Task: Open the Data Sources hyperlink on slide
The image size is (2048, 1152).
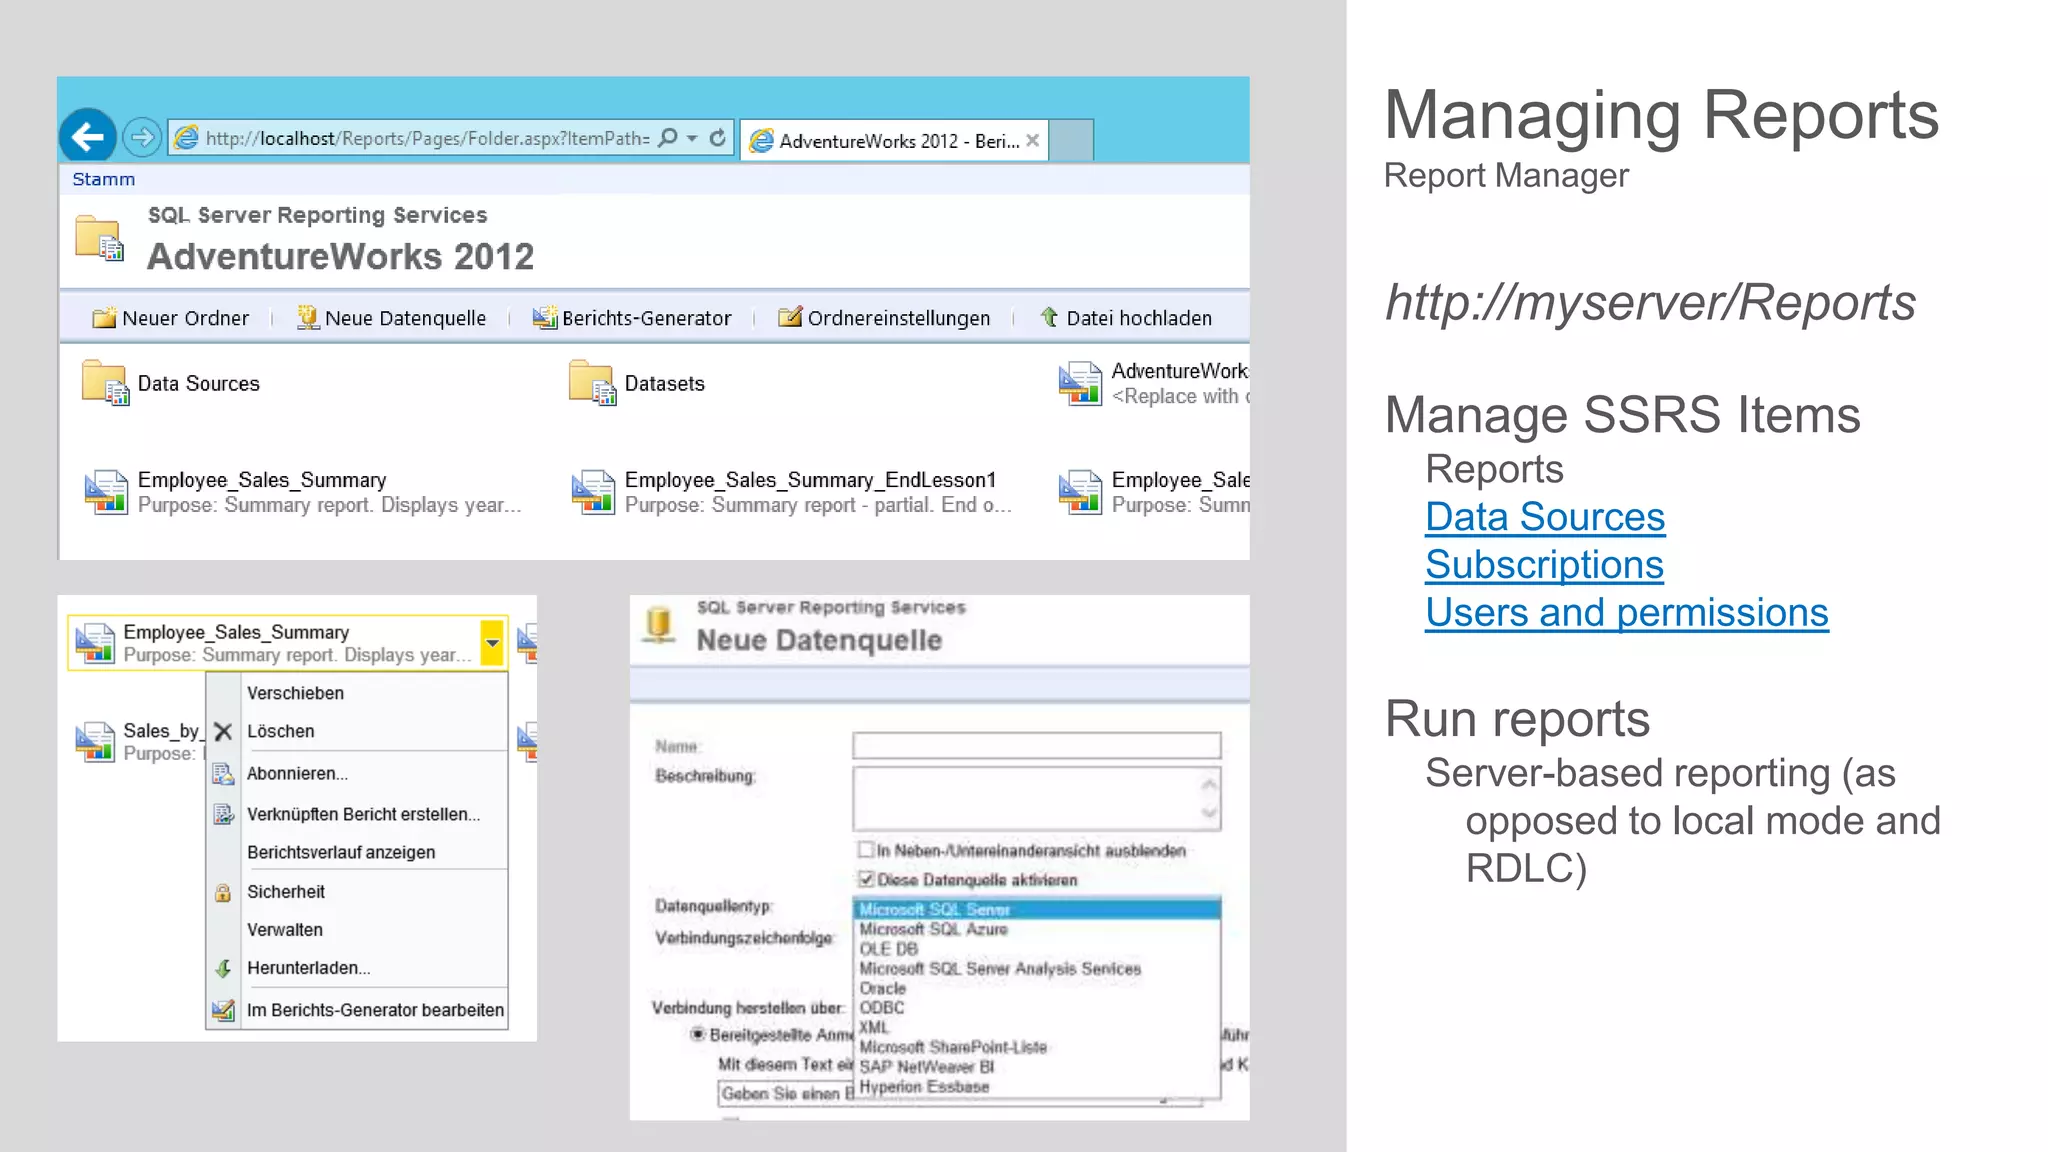Action: tap(1545, 517)
